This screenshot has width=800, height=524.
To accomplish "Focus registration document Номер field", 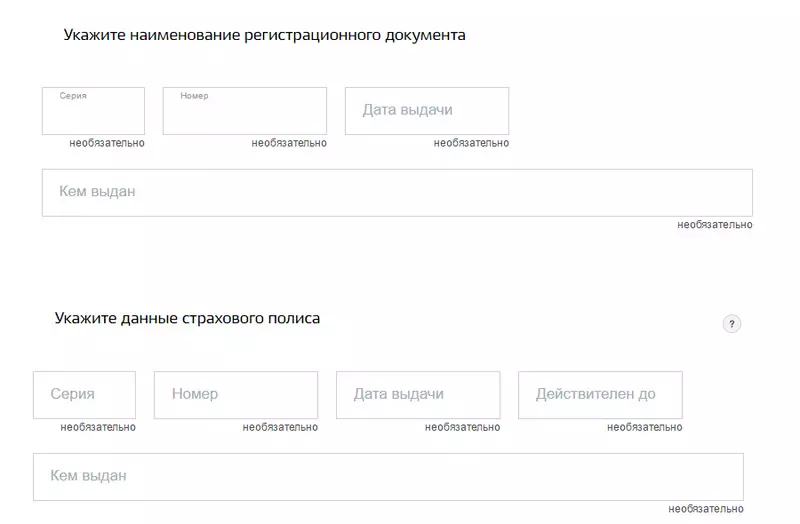I will pyautogui.click(x=245, y=111).
